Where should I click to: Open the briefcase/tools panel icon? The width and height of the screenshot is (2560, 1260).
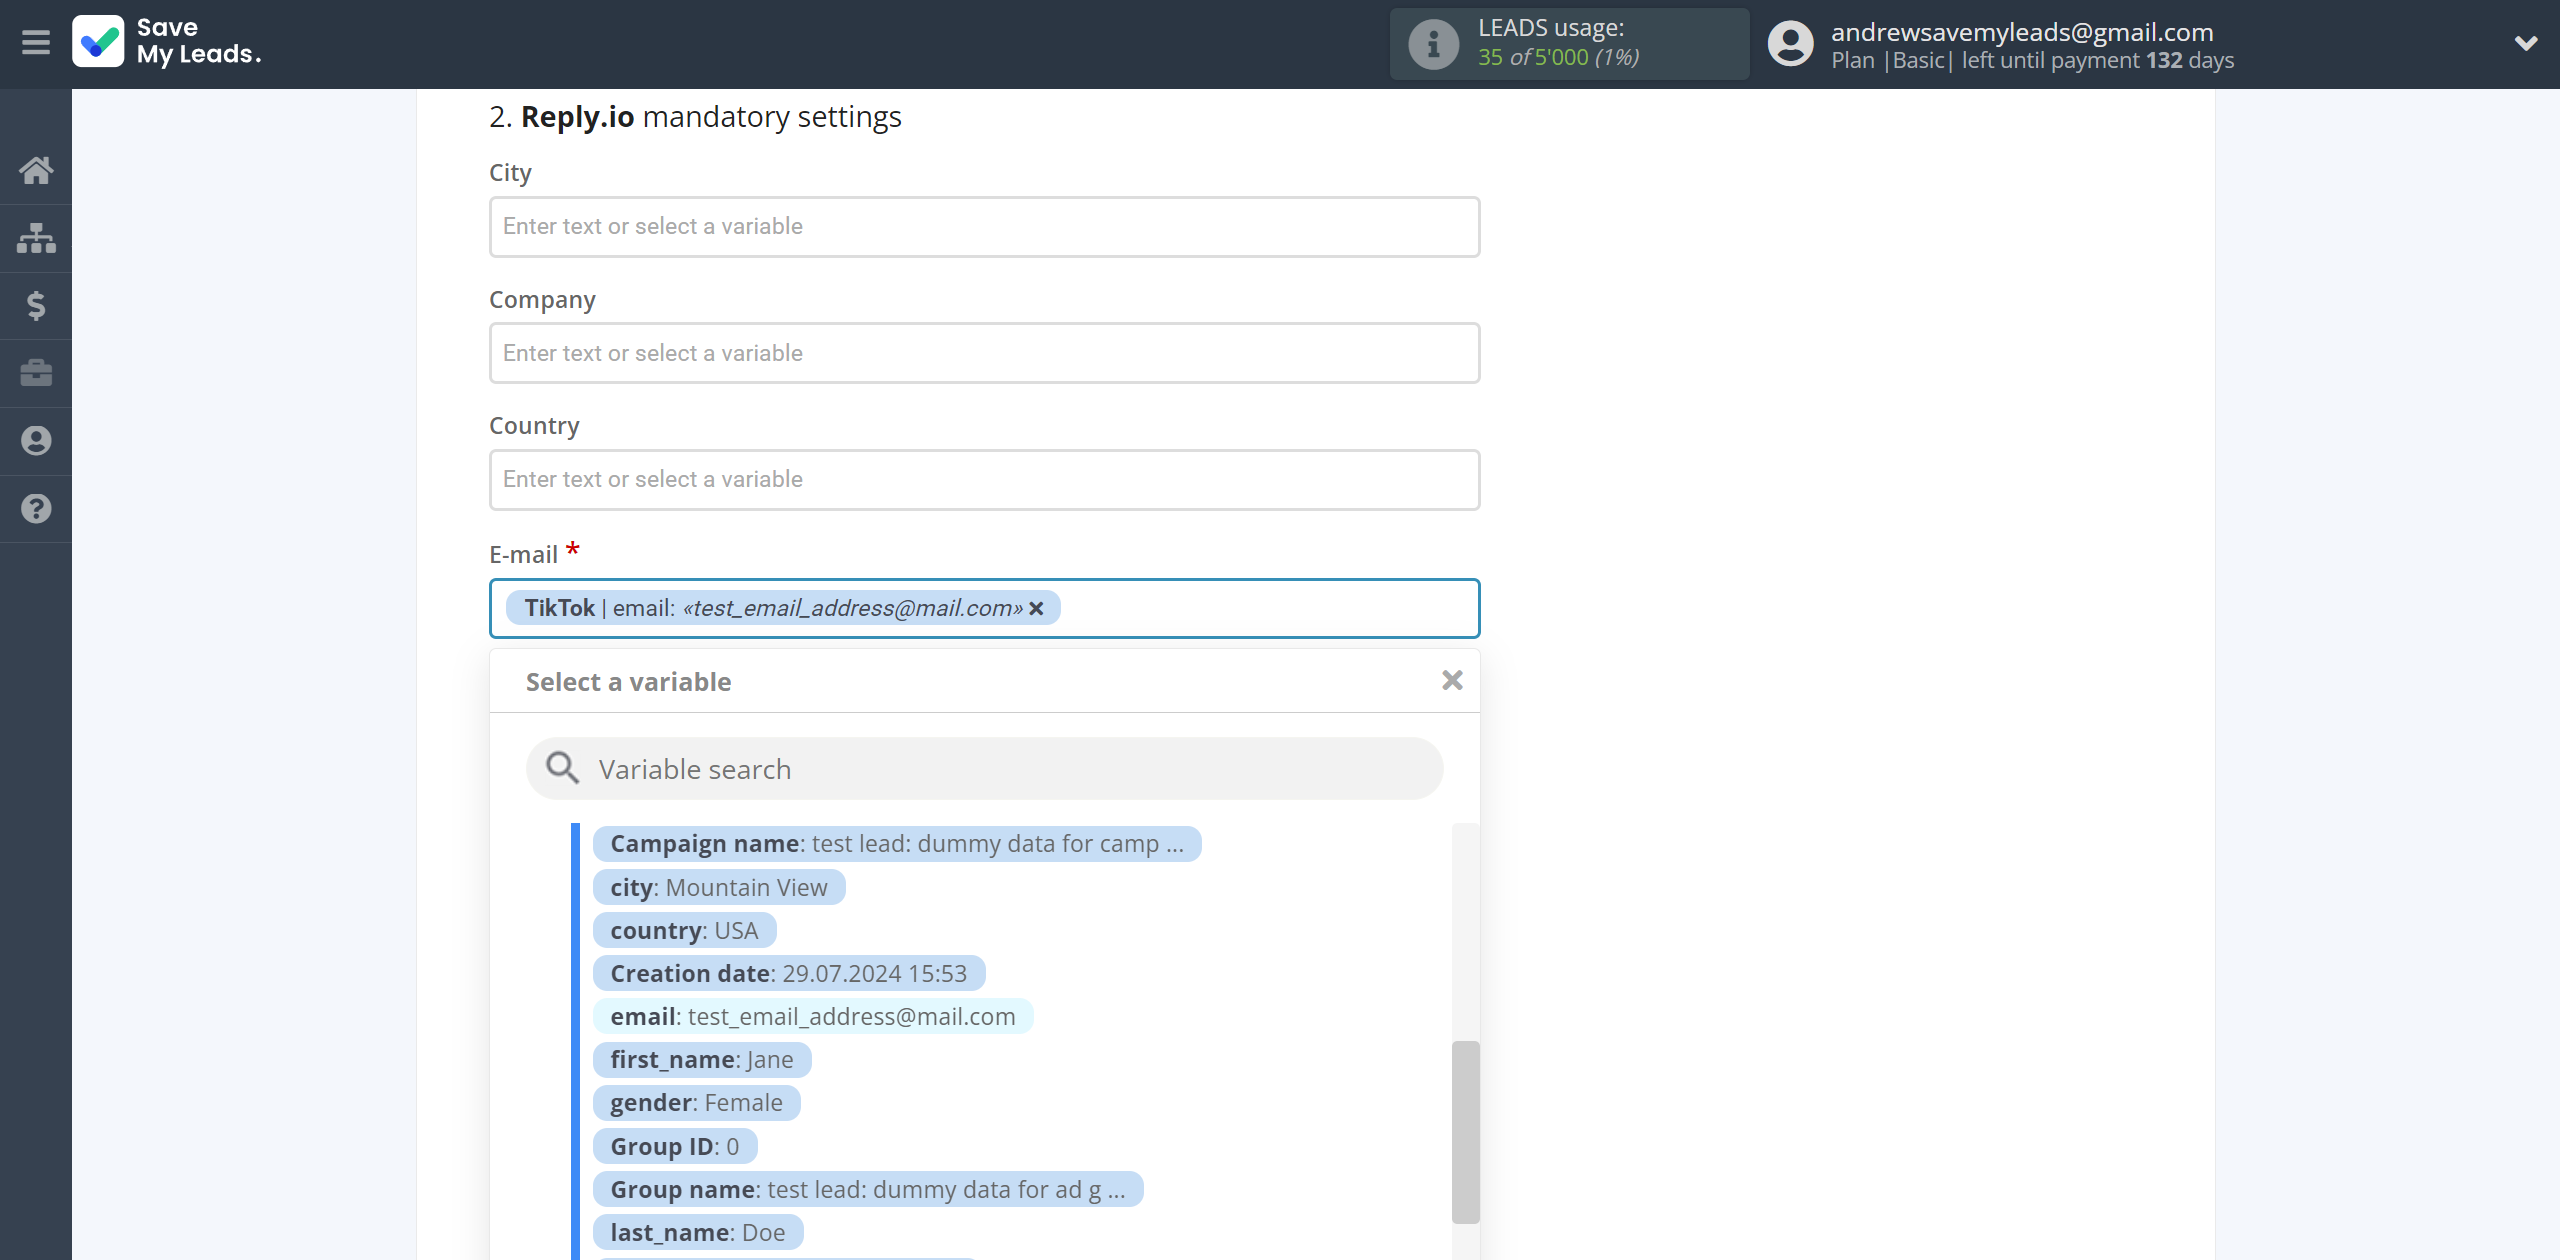pos(36,372)
